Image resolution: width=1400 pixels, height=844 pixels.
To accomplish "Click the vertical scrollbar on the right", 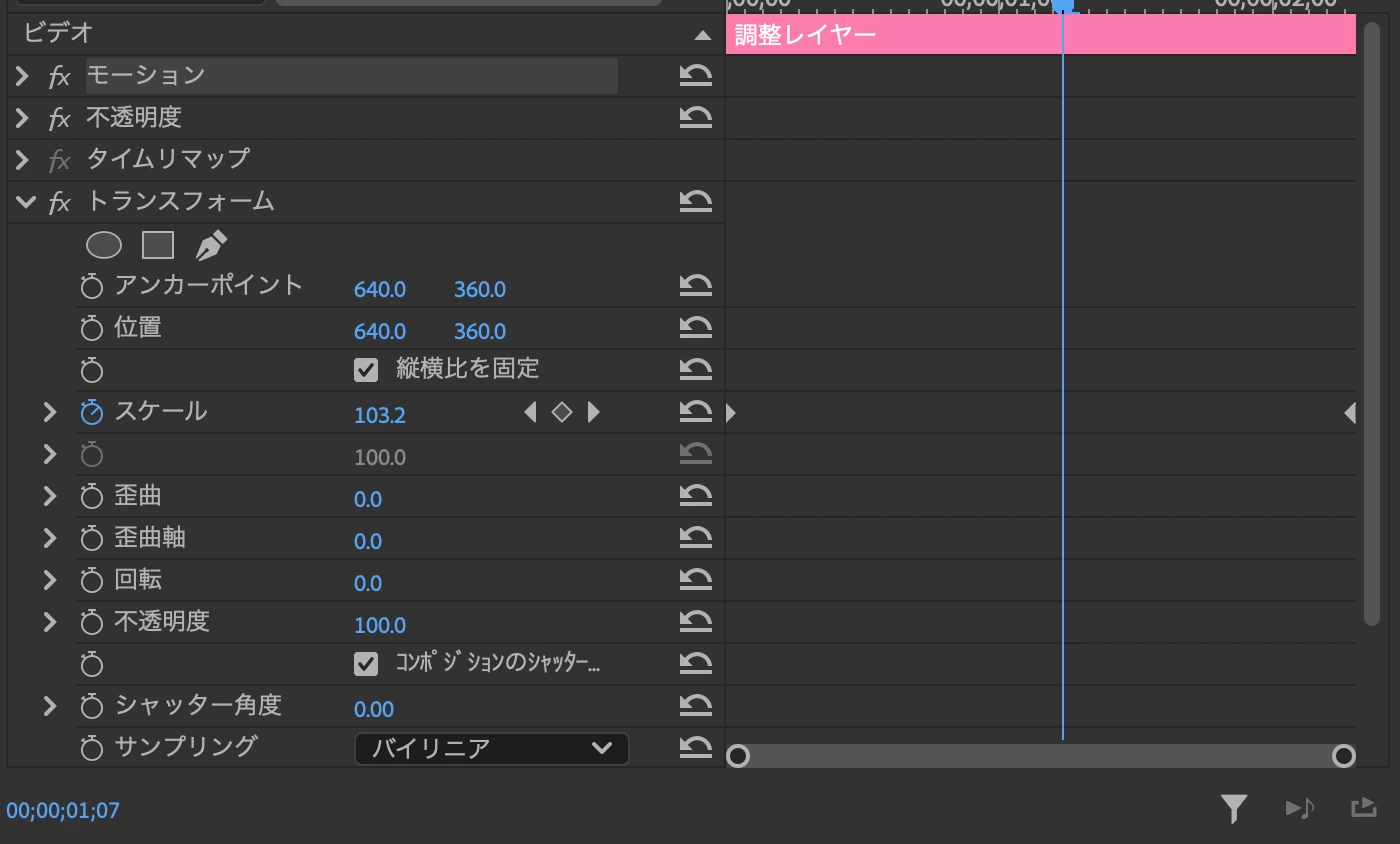I will (1372, 325).
